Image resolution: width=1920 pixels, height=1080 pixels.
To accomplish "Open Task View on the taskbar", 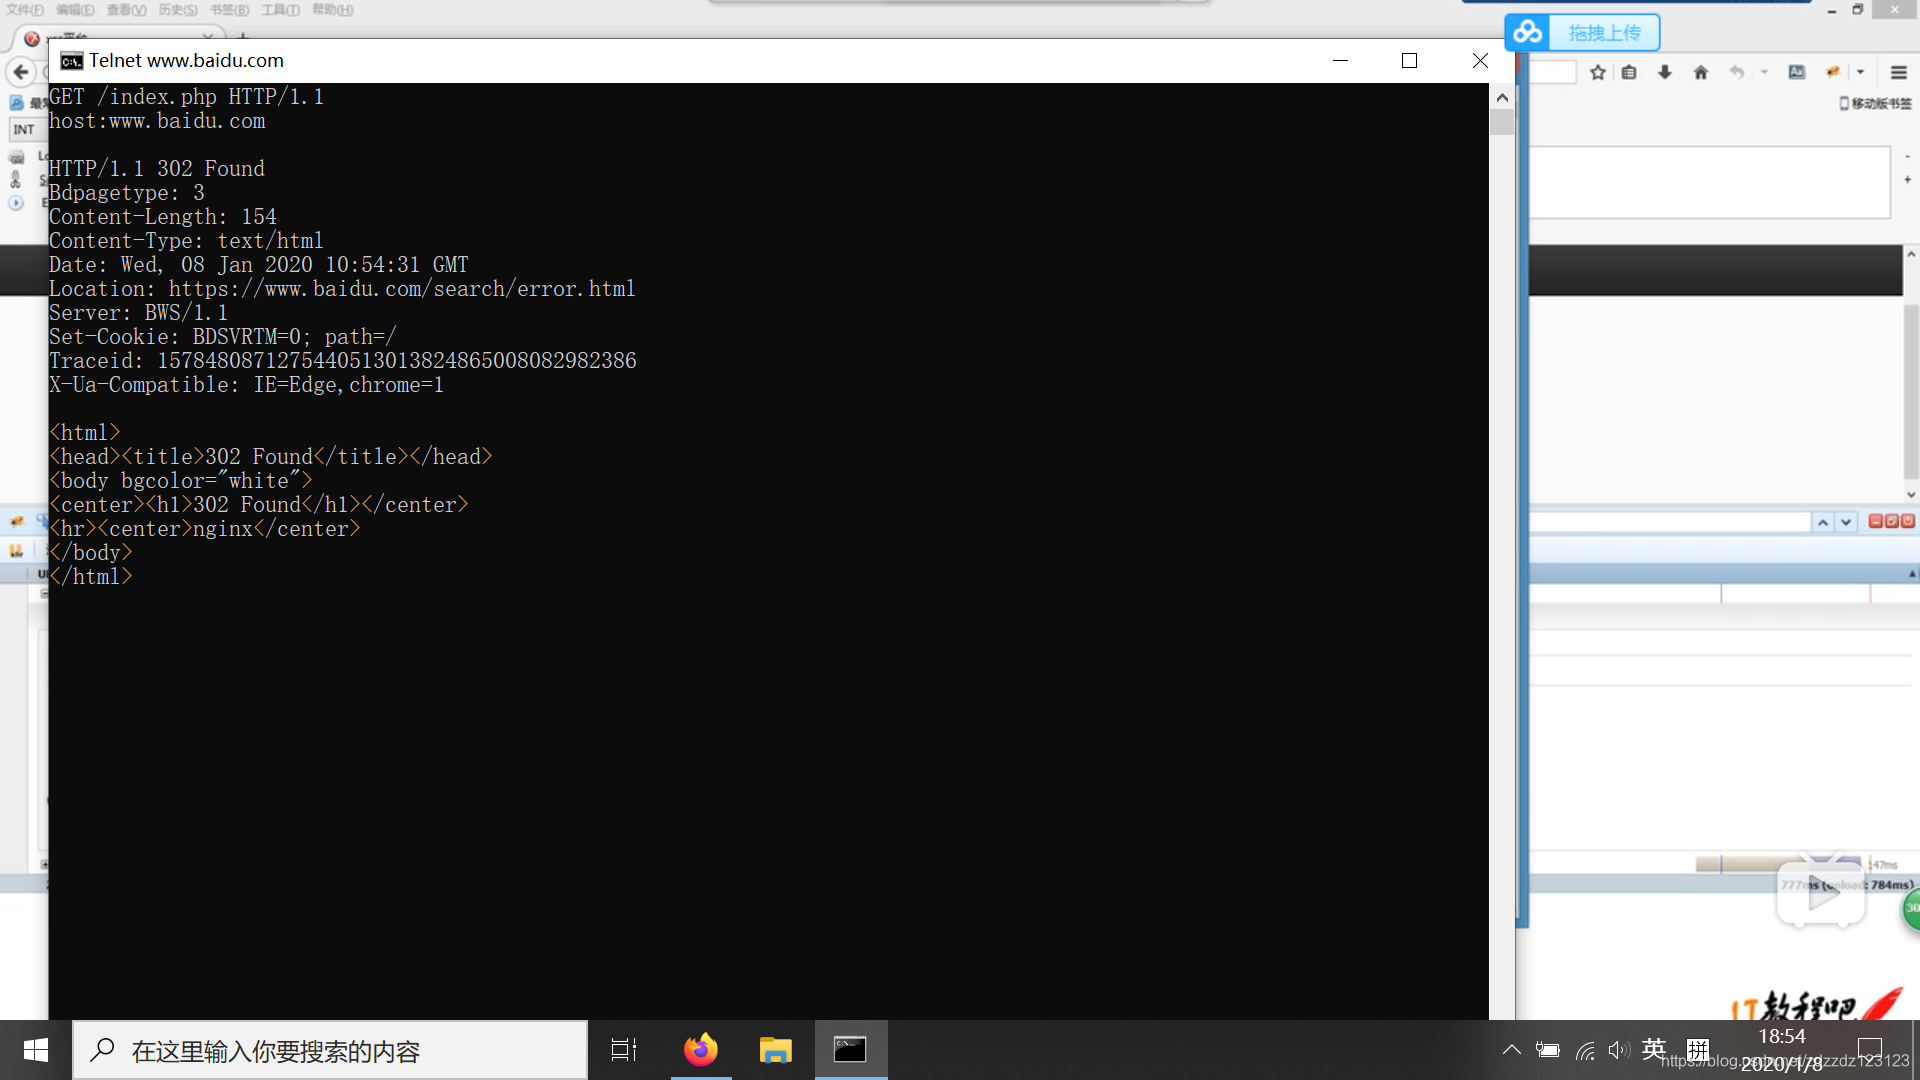I will pos(624,1050).
